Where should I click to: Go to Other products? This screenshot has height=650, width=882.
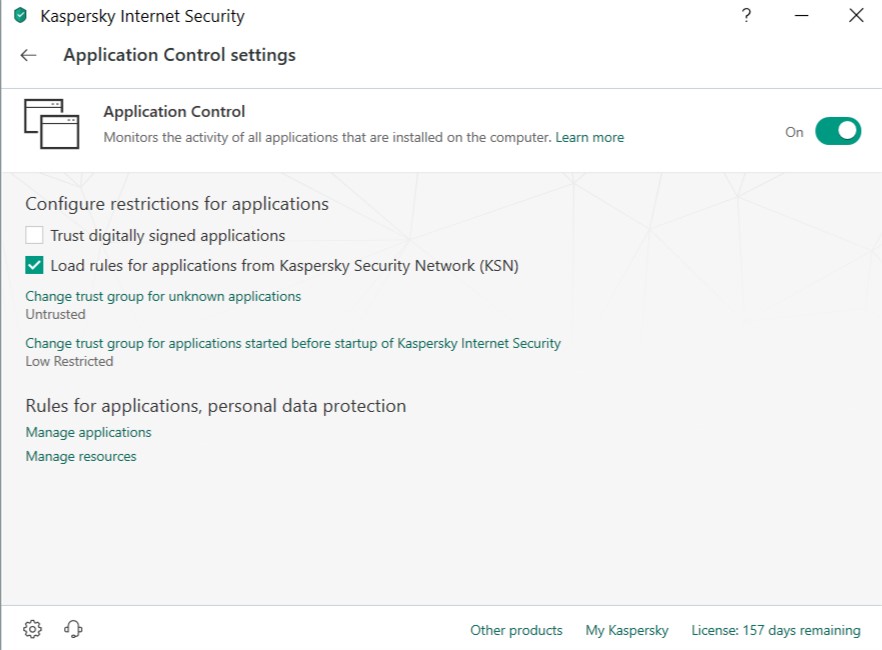tap(516, 631)
